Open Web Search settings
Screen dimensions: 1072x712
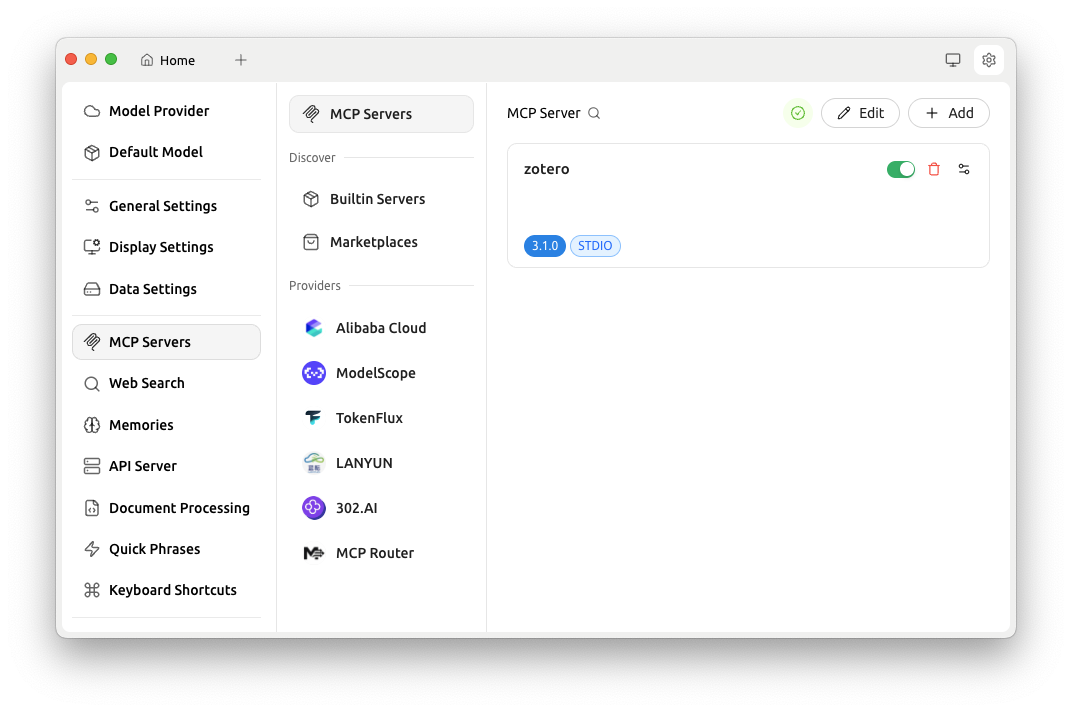pos(146,383)
